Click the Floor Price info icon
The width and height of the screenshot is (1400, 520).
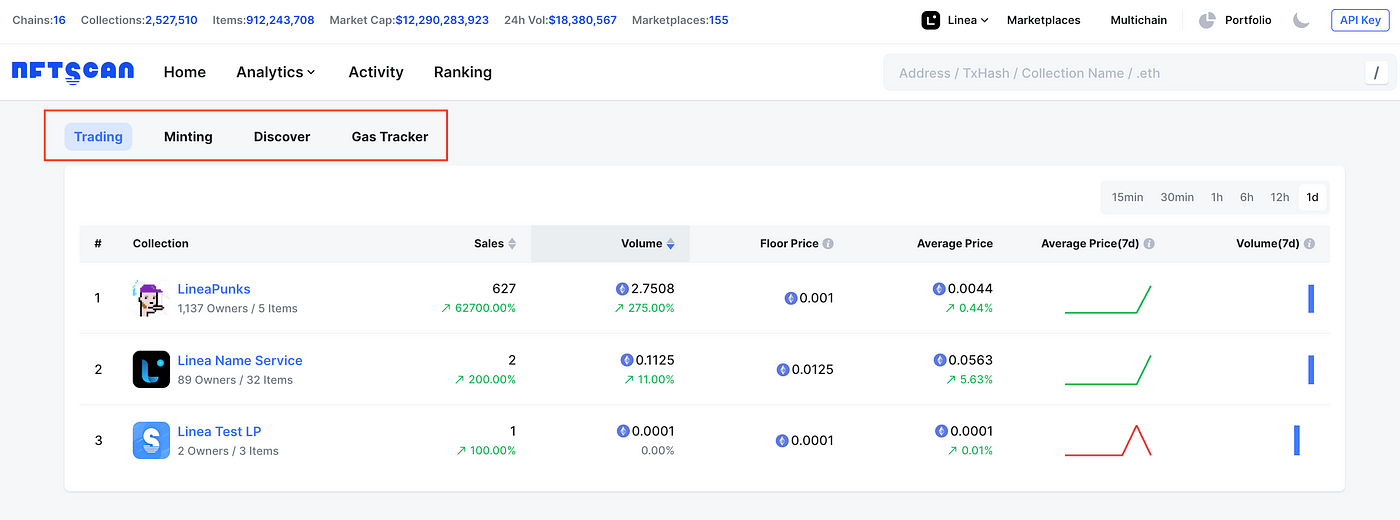[x=828, y=244]
